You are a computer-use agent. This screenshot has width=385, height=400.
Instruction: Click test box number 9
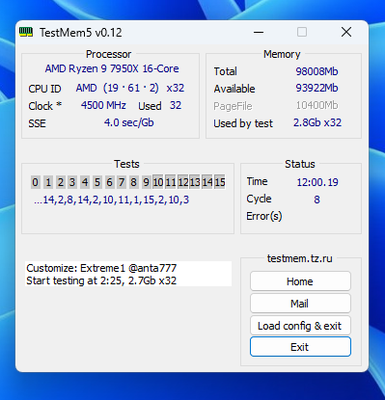coord(146,182)
